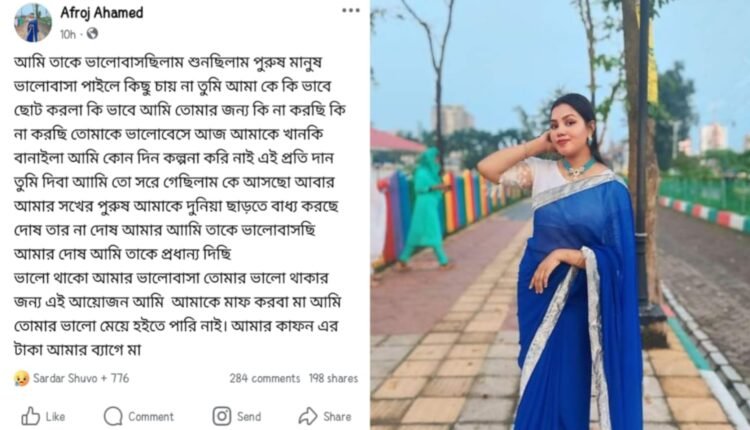Click the Comment speech bubble icon

click(113, 416)
